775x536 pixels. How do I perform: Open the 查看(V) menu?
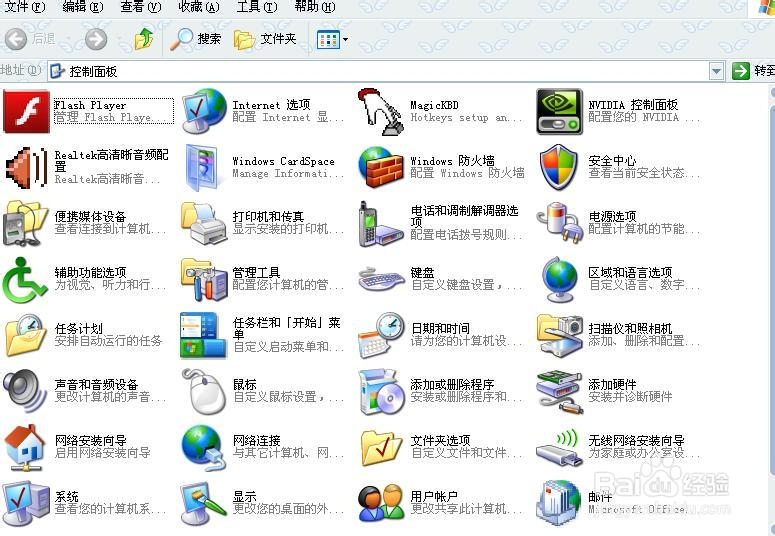pos(141,7)
